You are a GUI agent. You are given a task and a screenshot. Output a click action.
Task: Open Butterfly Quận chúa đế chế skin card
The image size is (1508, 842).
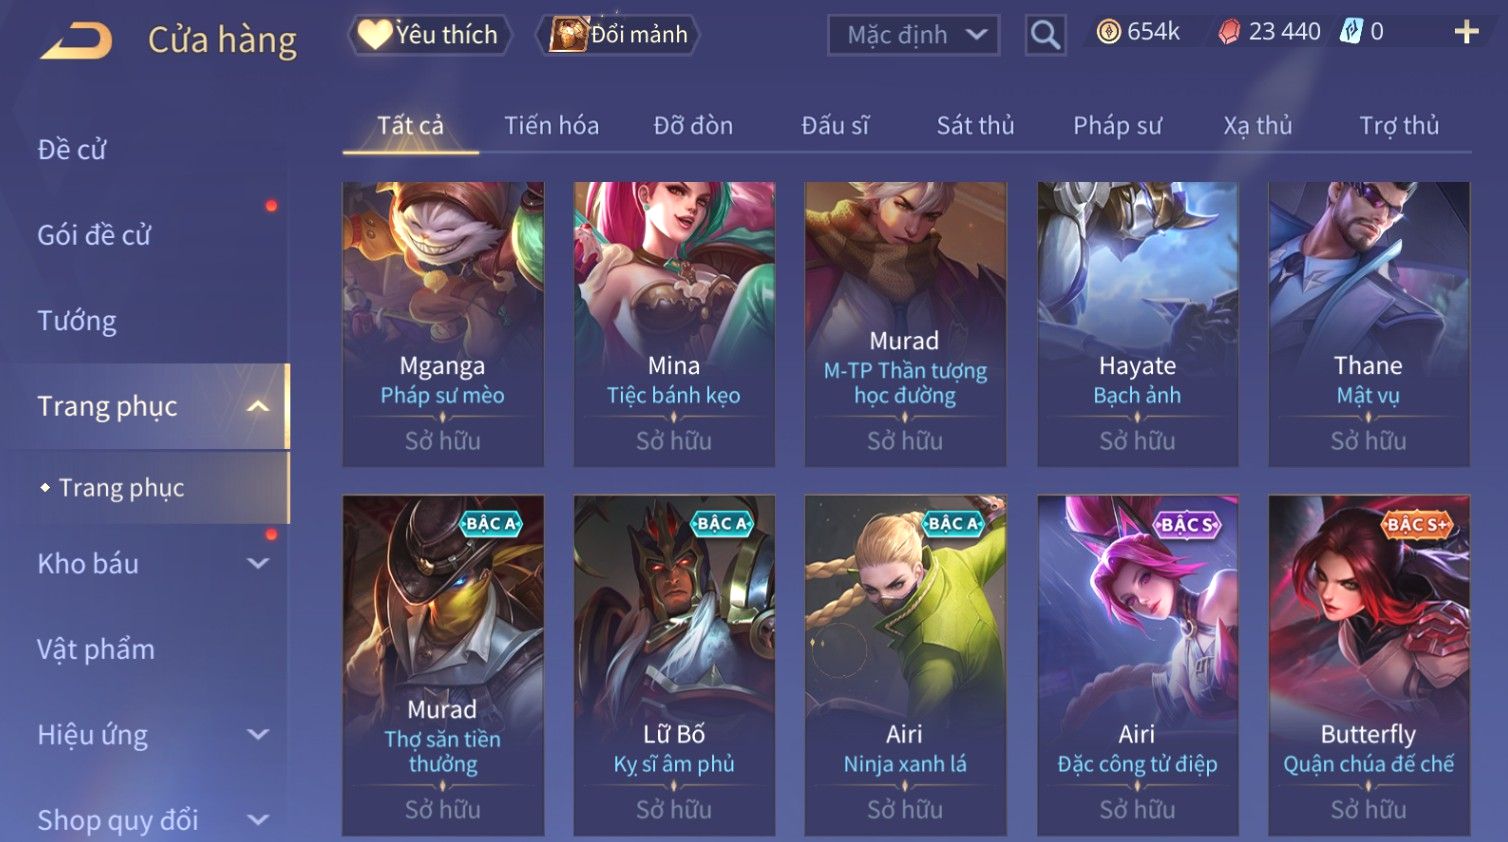click(x=1368, y=665)
